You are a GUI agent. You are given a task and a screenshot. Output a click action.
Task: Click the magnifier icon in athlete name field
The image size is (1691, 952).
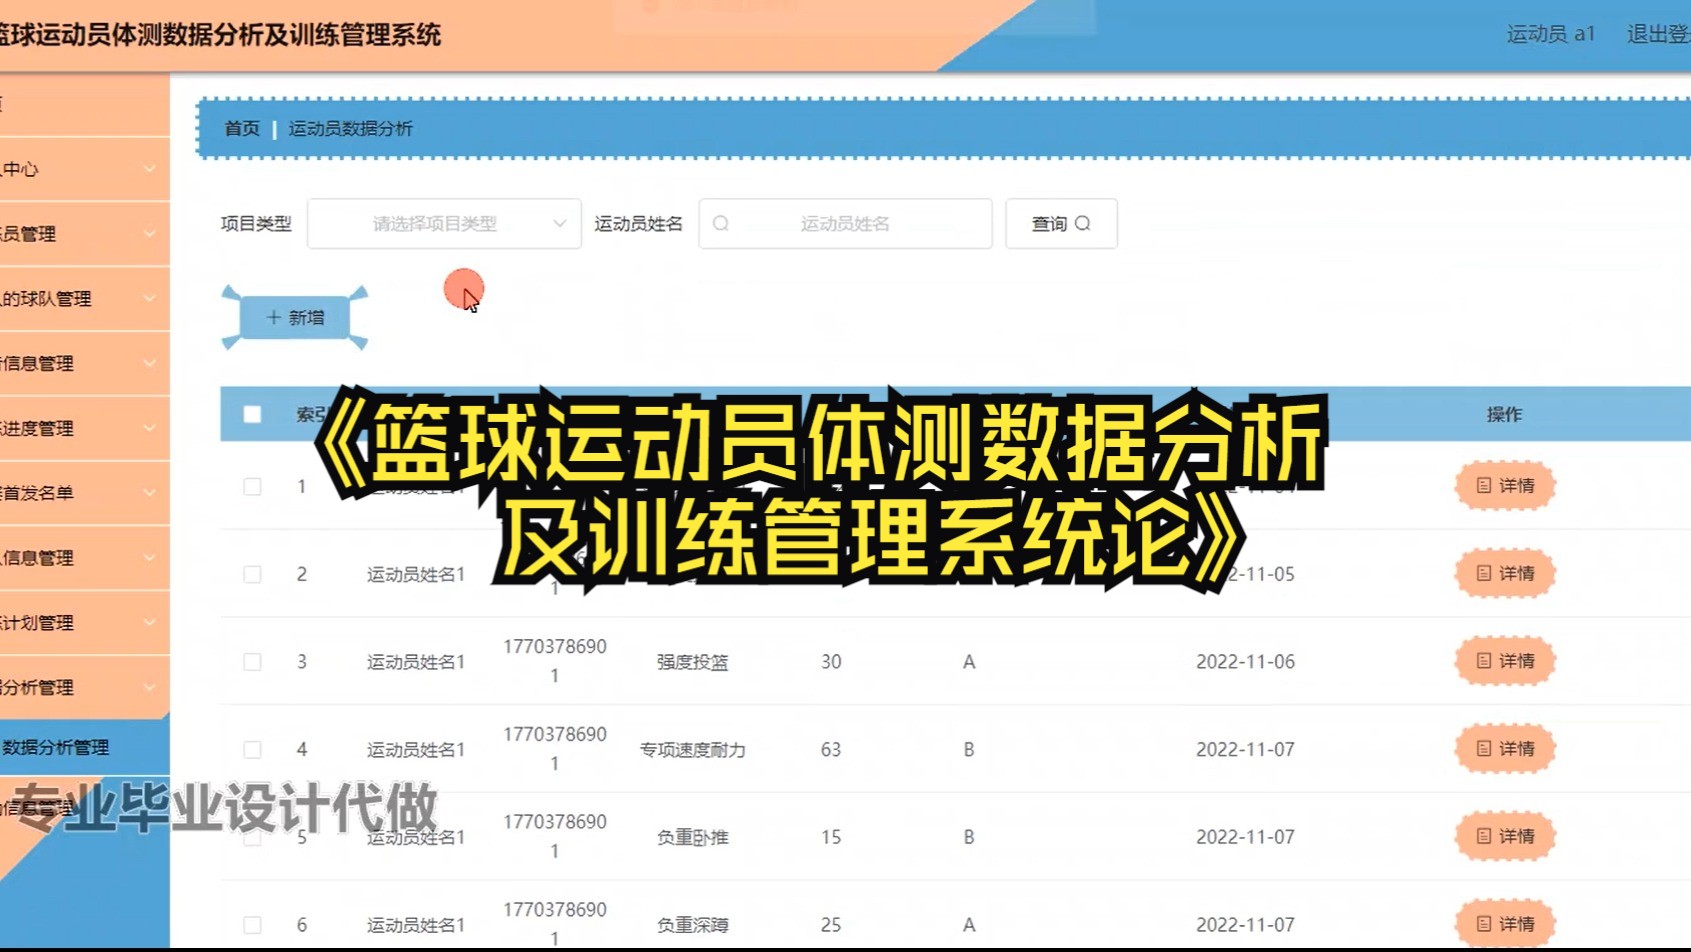(x=721, y=224)
